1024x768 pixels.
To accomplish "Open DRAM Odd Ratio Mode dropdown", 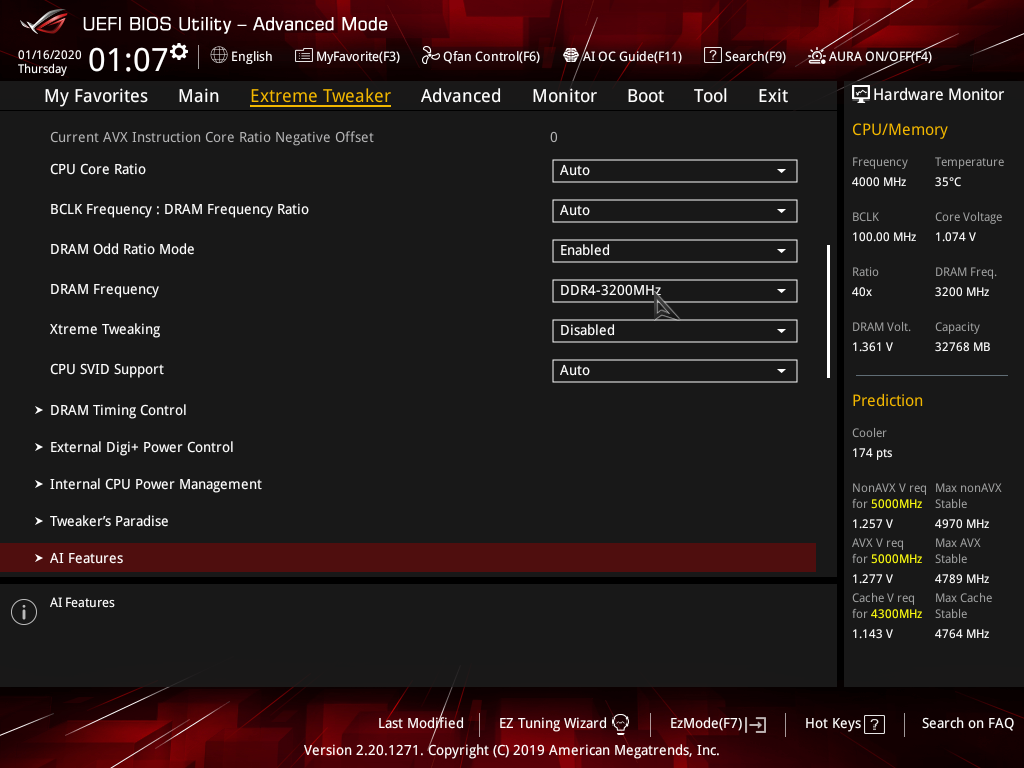I will [x=675, y=251].
